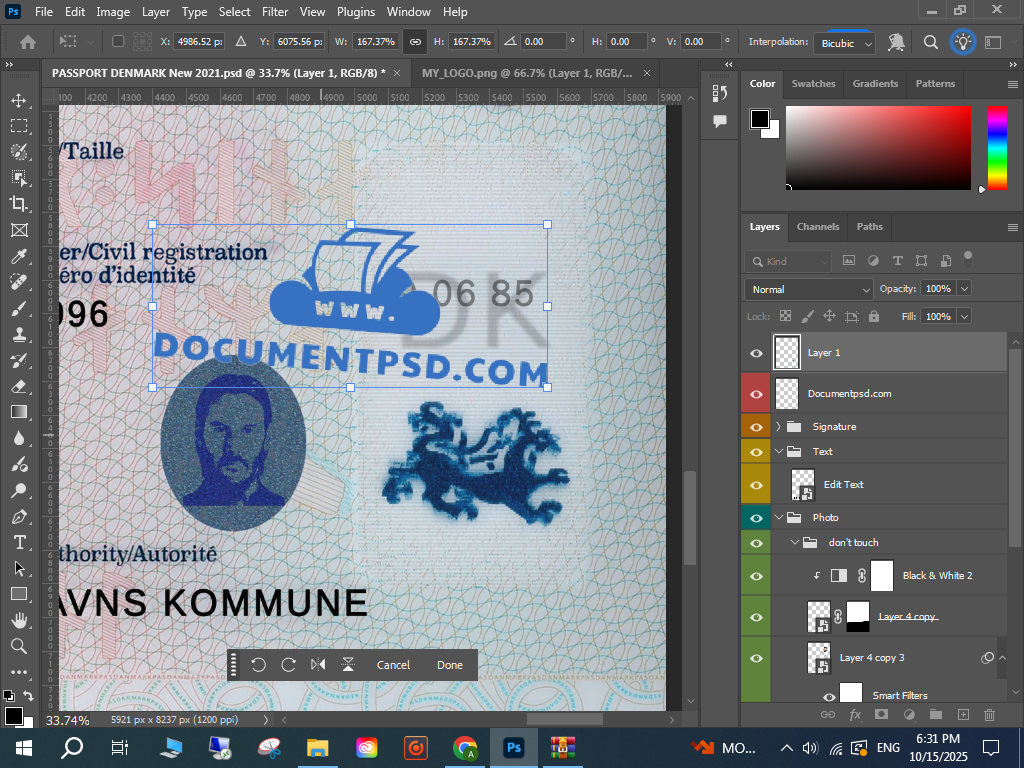1024x768 pixels.
Task: Click the flip horizontal icon in transform bar
Action: (318, 665)
